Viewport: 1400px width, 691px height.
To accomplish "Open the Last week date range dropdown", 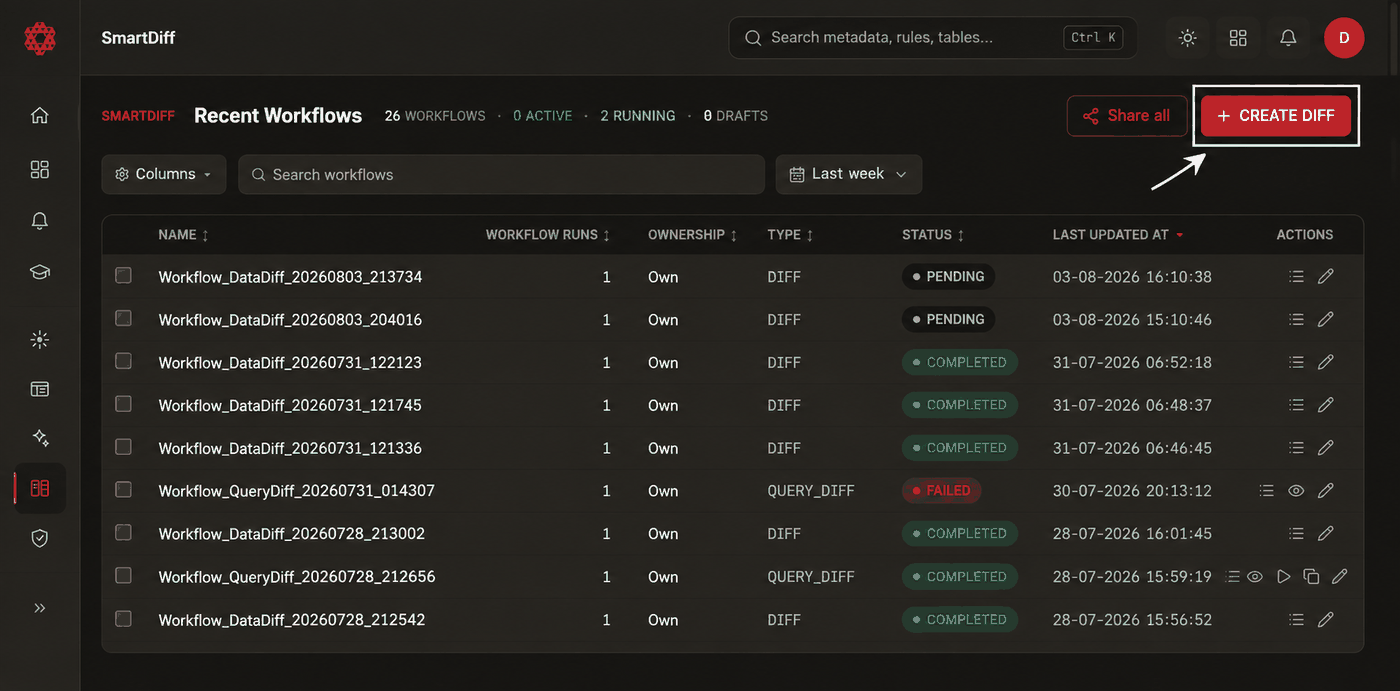I will [849, 174].
